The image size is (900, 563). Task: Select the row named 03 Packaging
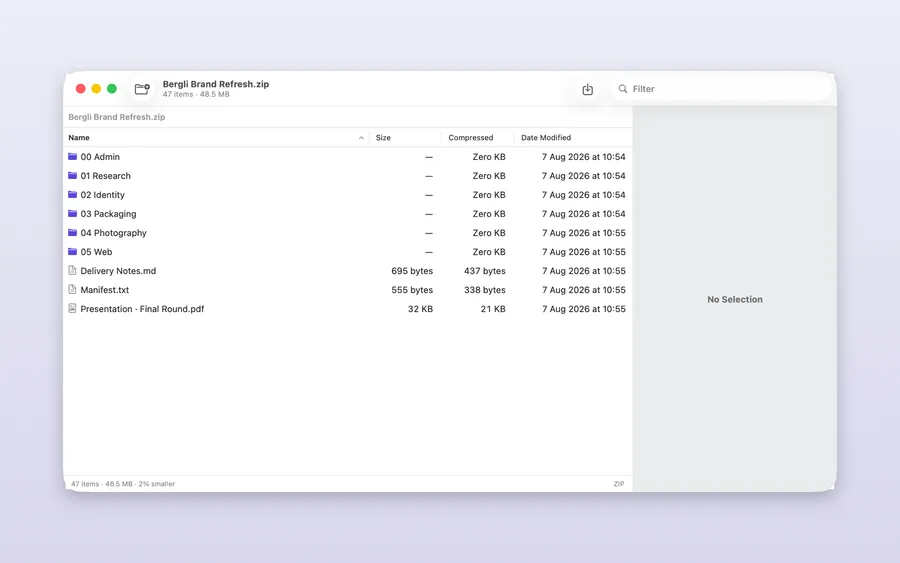tap(347, 213)
